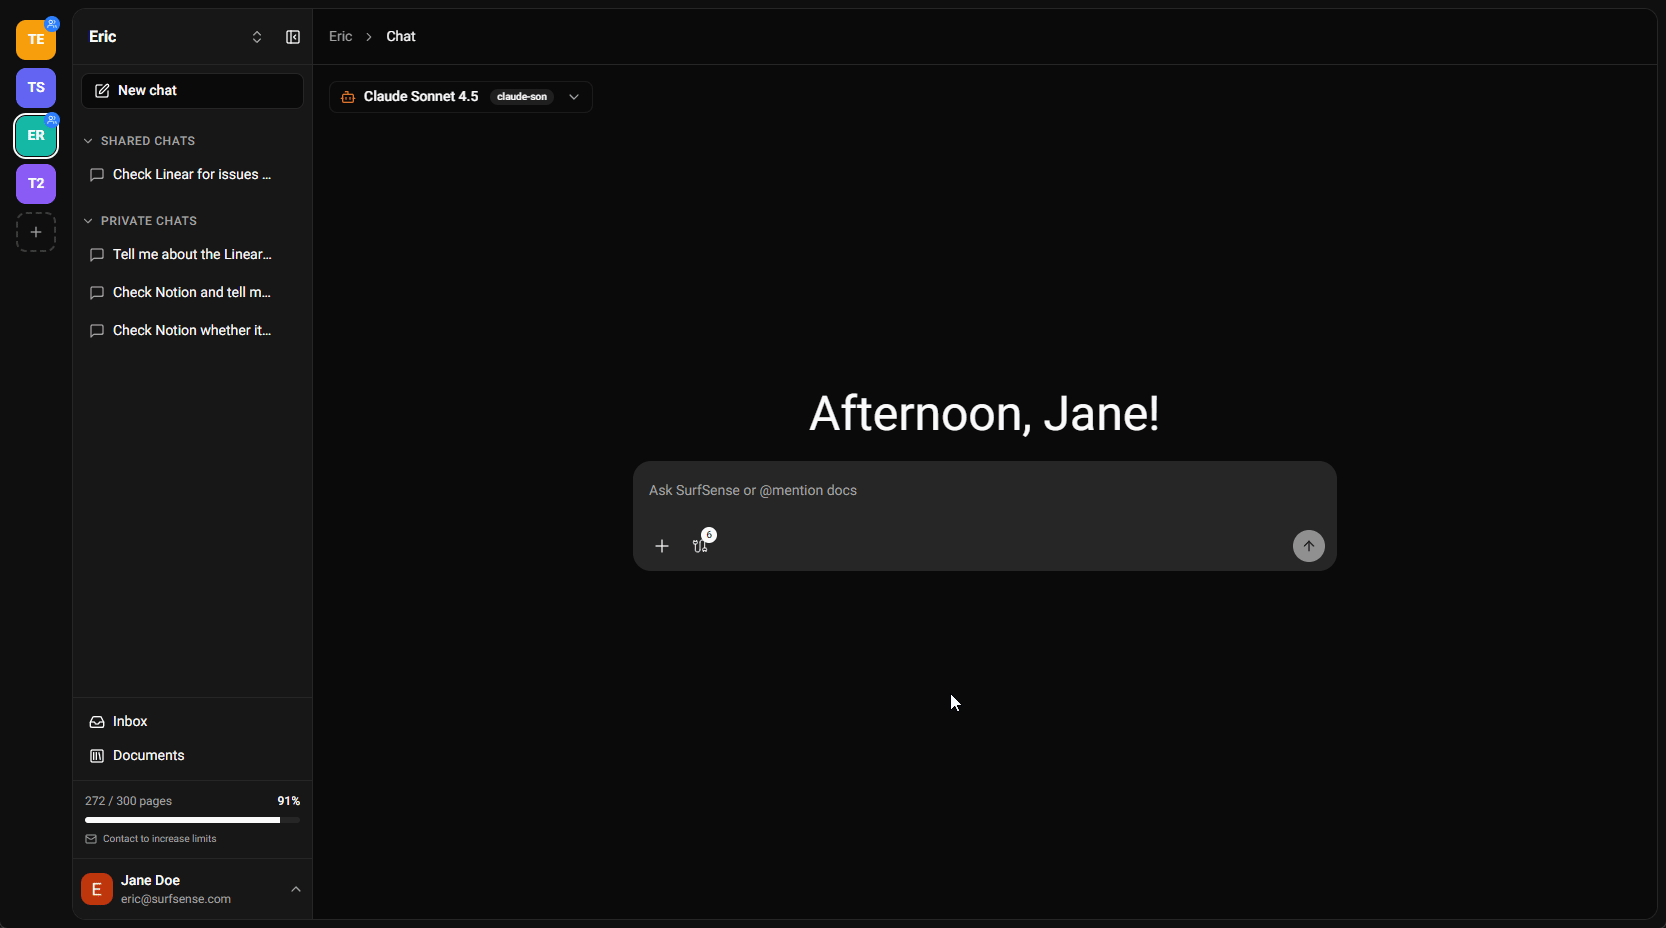The height and width of the screenshot is (928, 1666).
Task: Open the Inbox
Action: click(130, 722)
